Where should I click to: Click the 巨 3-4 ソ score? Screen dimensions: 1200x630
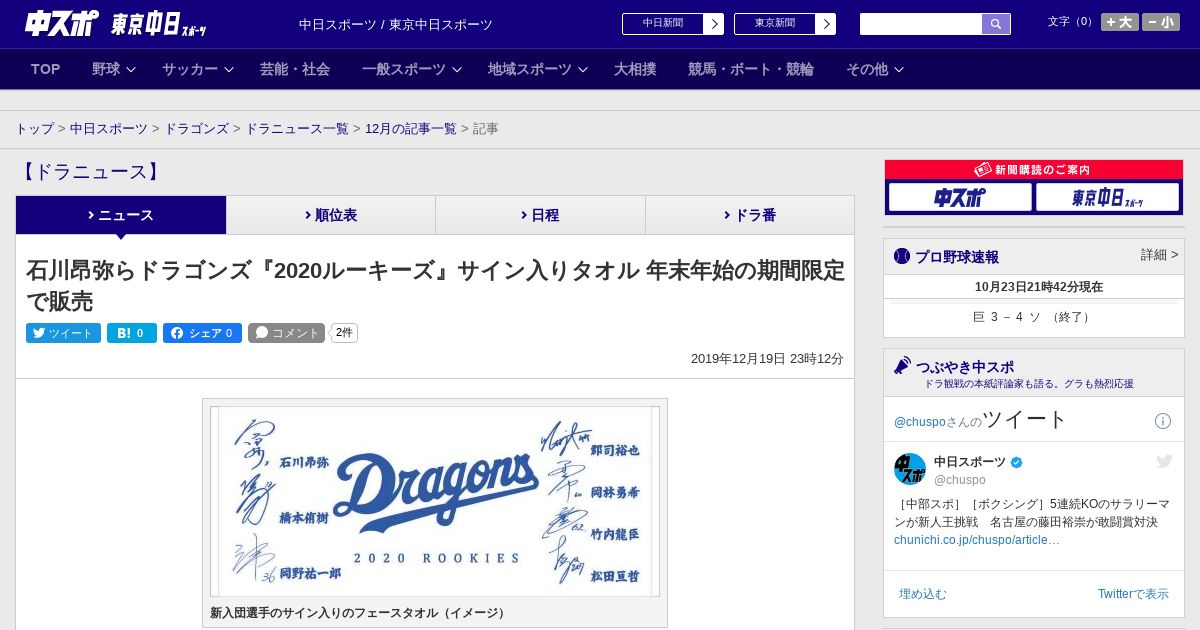(x=1034, y=317)
